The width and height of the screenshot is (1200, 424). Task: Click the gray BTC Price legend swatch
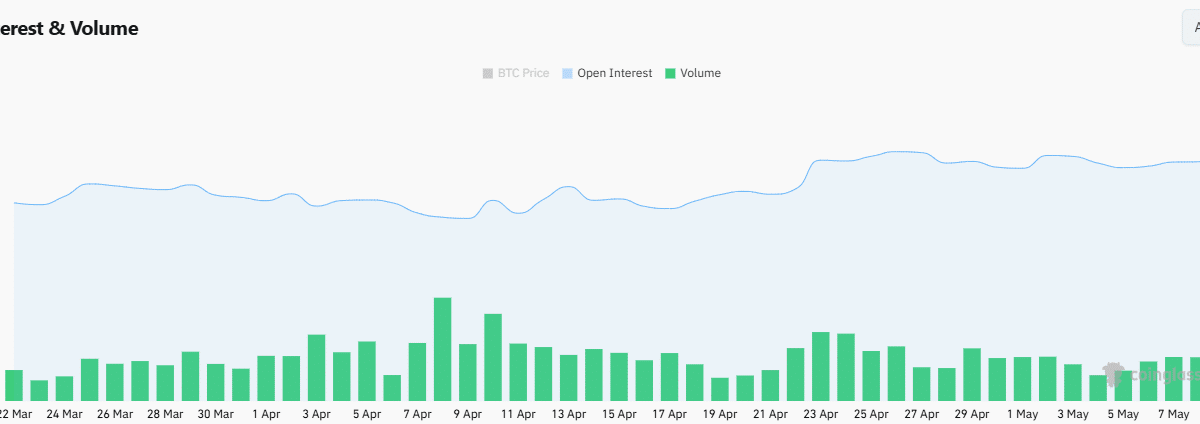[488, 73]
